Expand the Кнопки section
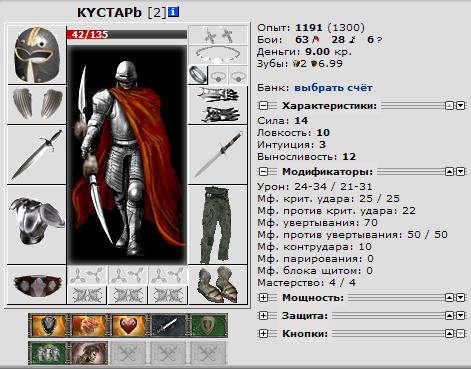The image size is (471, 370). click(263, 333)
